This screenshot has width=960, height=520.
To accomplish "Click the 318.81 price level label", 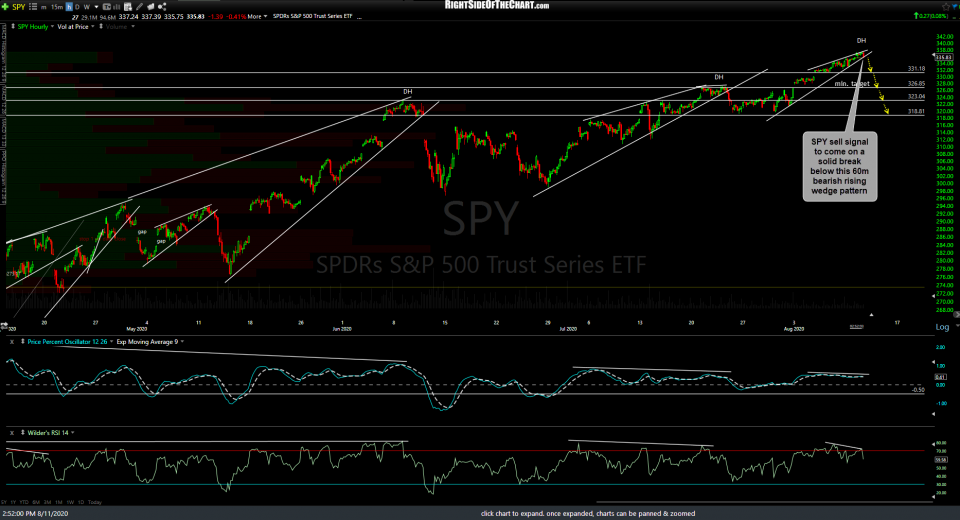I will click(x=916, y=111).
